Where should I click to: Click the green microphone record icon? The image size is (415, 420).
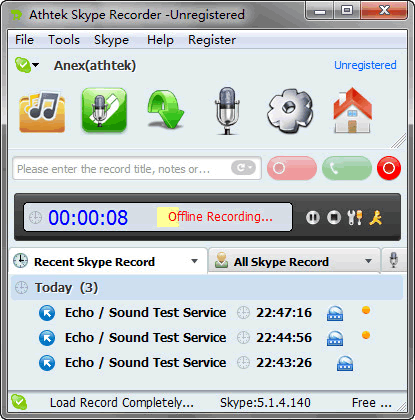[x=104, y=110]
